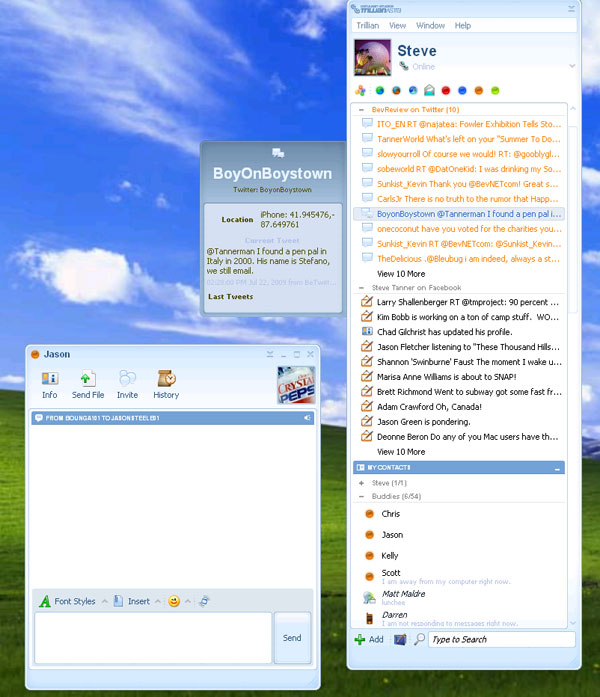
Task: Open the smiley emoticon picker
Action: (174, 601)
